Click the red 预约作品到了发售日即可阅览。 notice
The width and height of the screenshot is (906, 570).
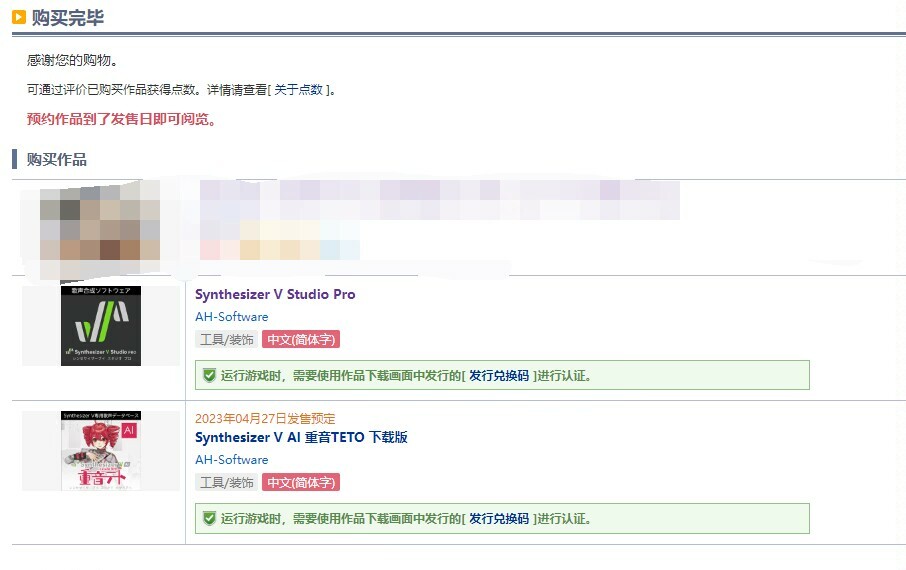click(121, 120)
